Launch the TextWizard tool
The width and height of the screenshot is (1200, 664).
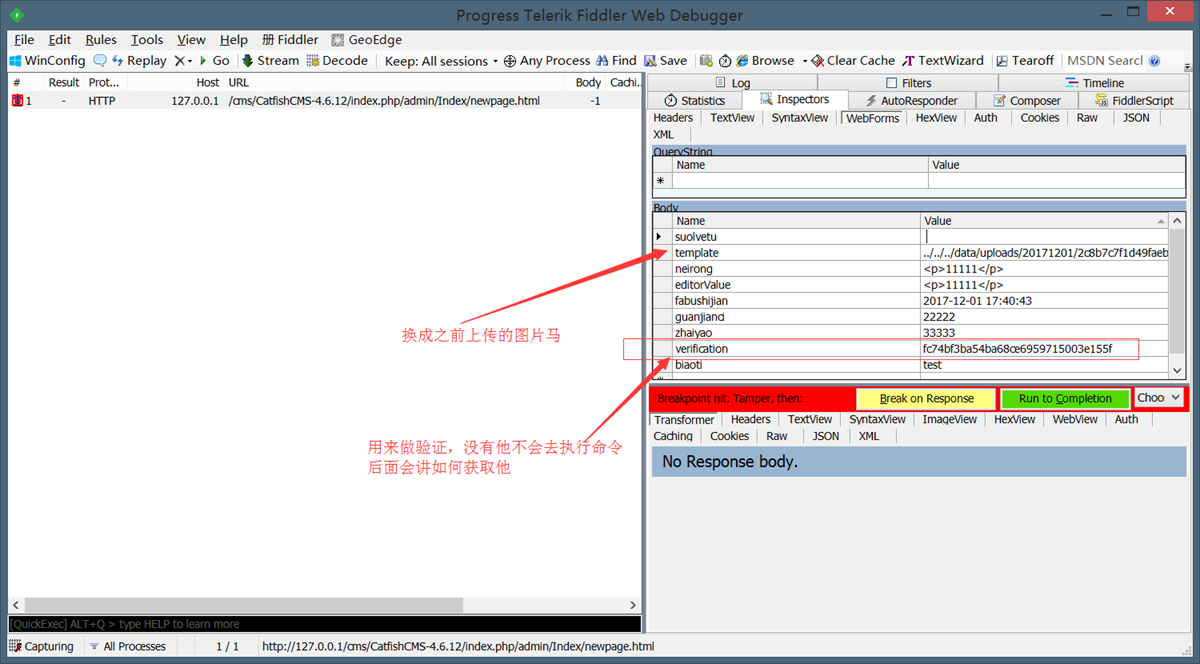point(943,60)
